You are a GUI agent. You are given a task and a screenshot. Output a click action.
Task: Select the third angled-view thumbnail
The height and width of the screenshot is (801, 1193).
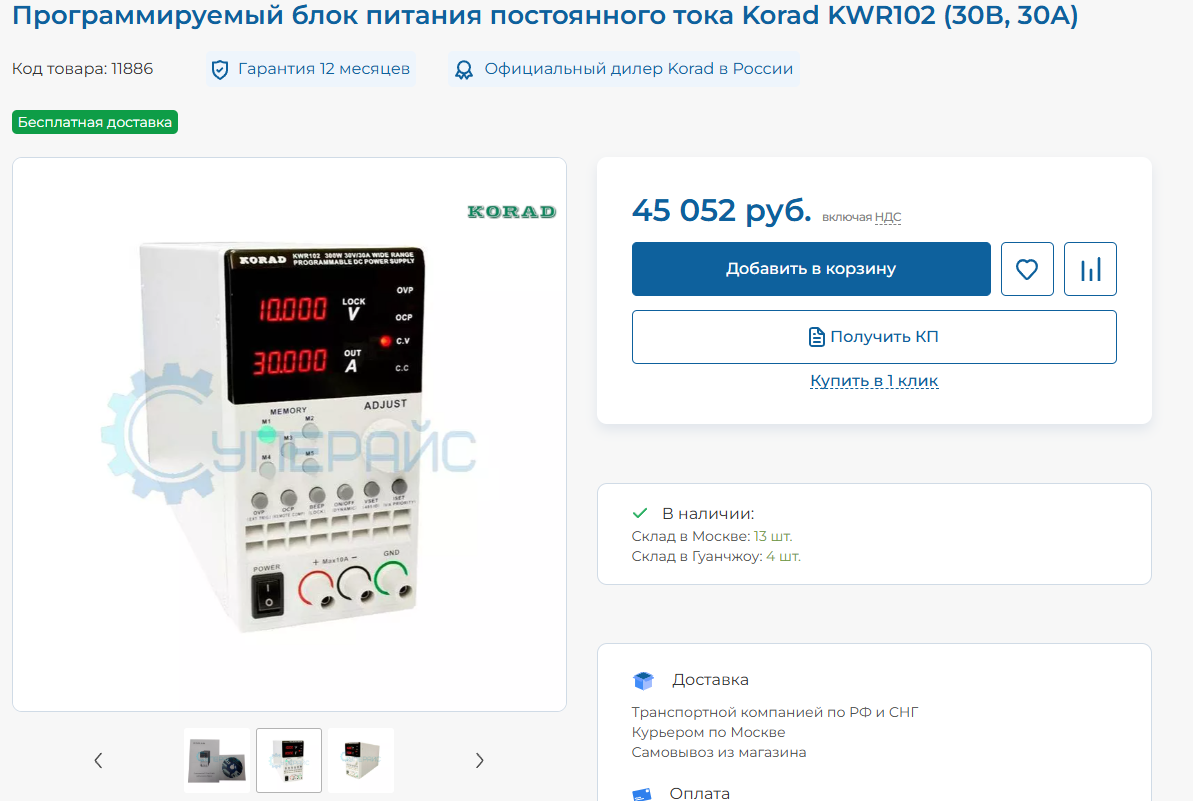[361, 760]
